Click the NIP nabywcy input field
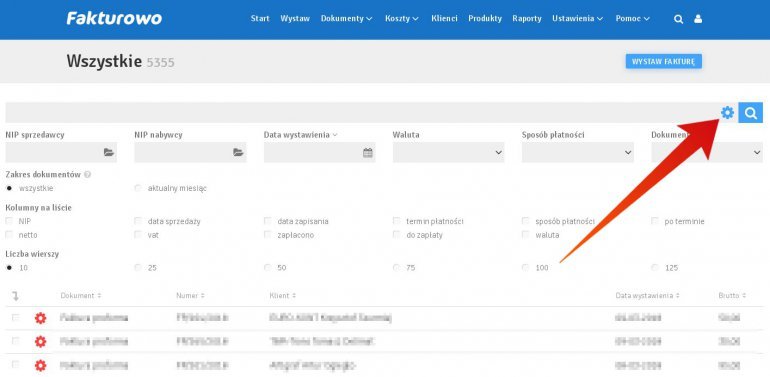770x377 pixels. click(x=190, y=153)
